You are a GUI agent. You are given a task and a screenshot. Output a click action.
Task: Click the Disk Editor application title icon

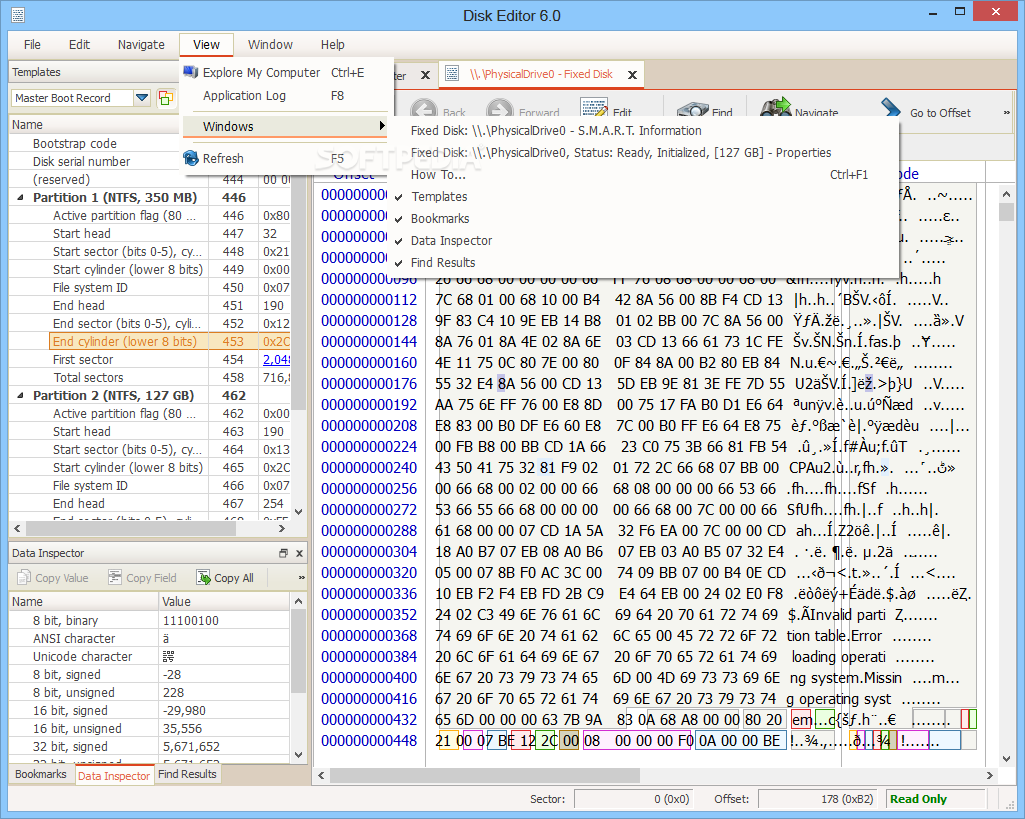click(18, 14)
